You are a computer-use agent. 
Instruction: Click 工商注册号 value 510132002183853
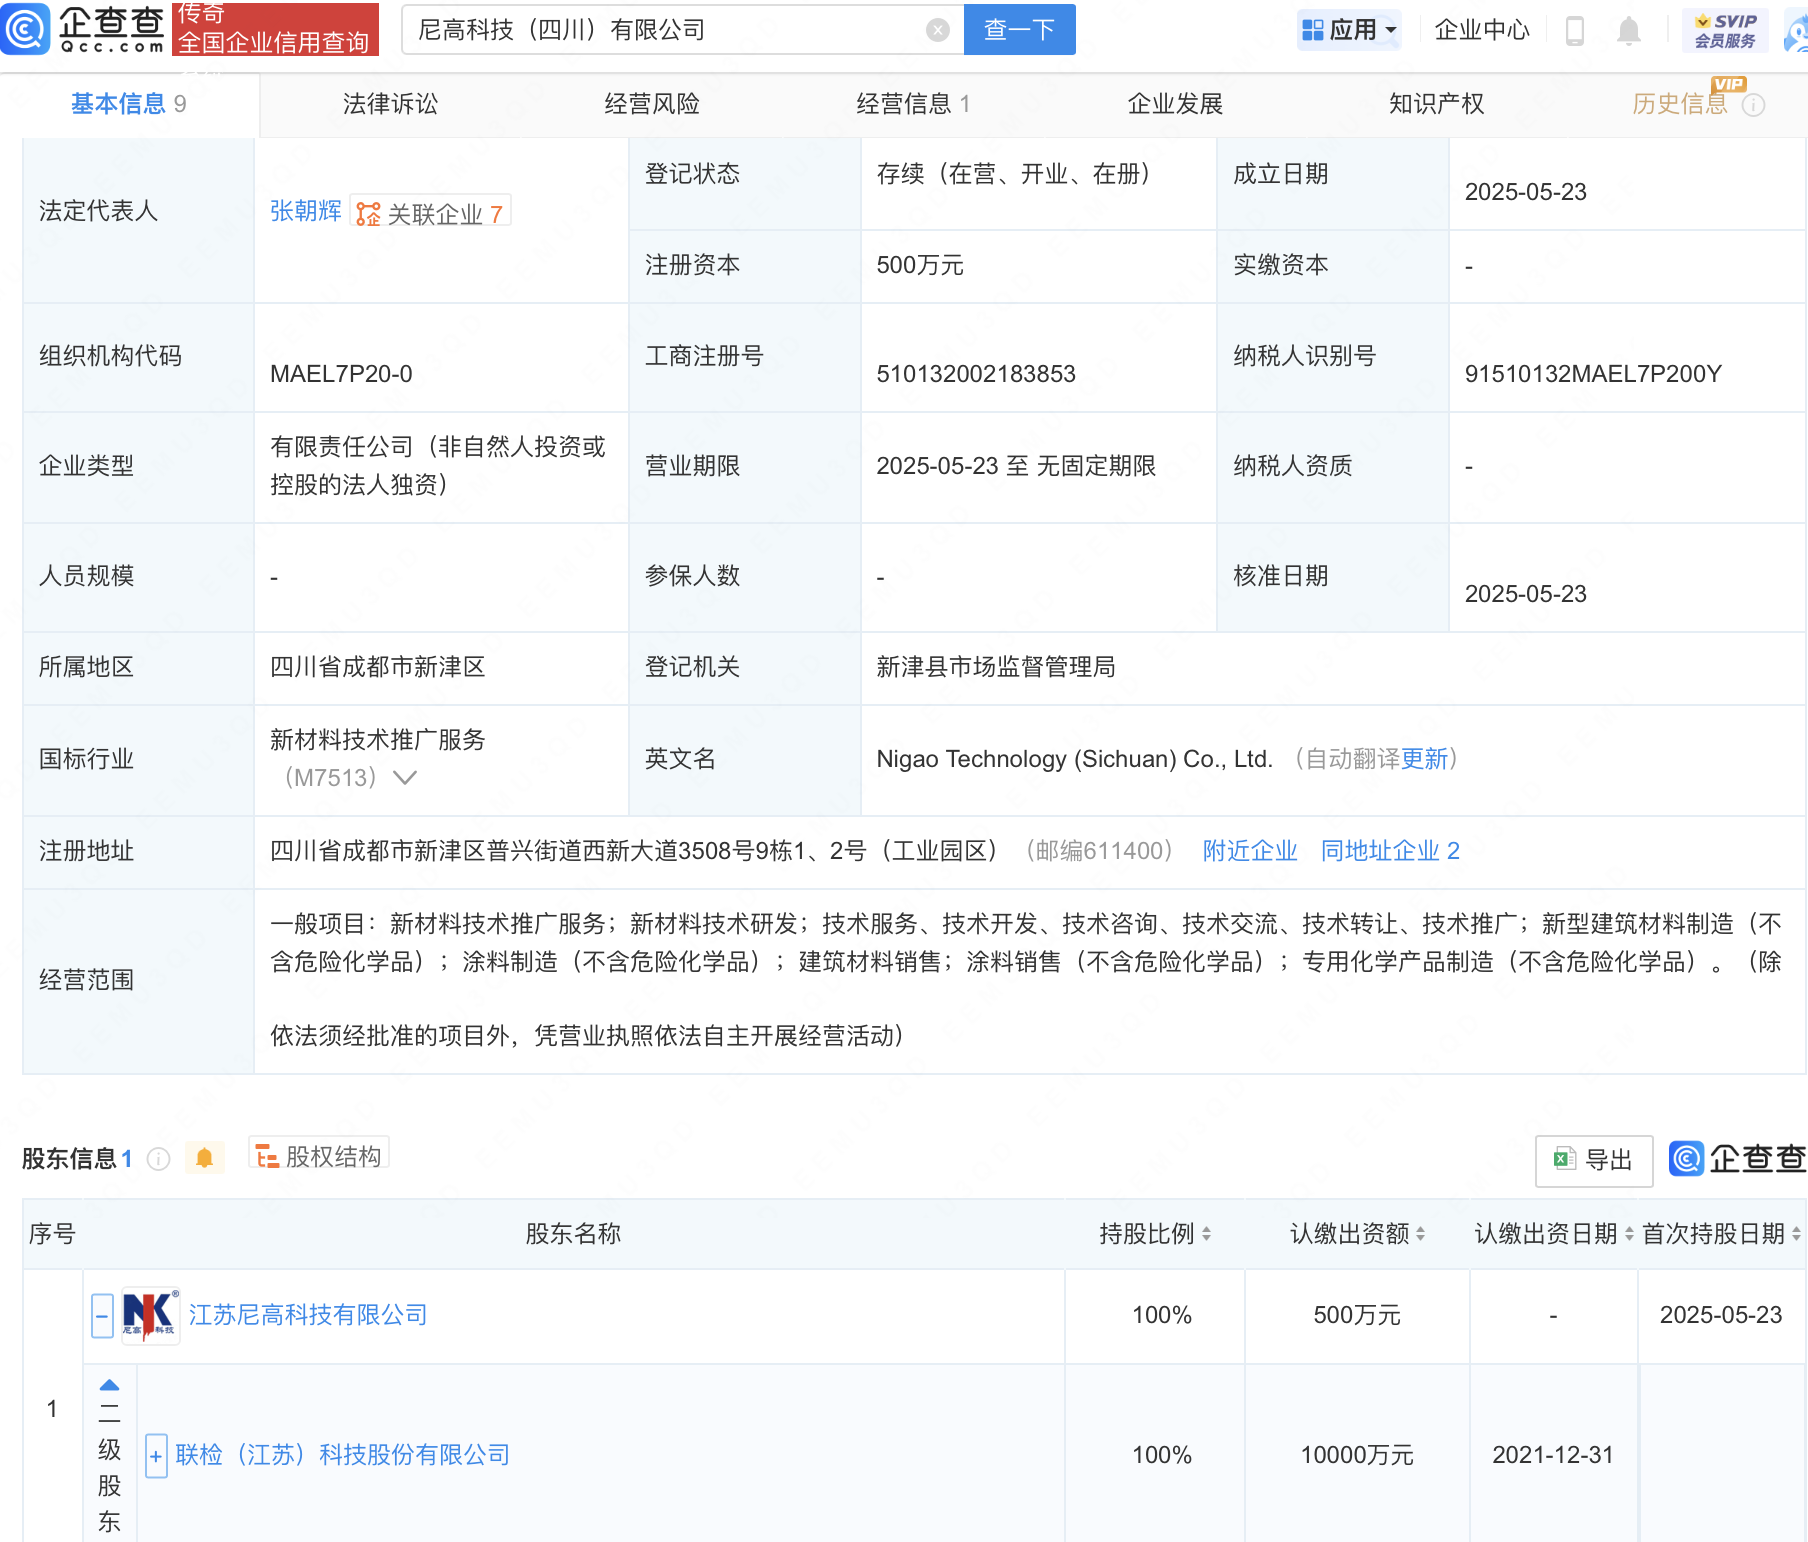976,374
